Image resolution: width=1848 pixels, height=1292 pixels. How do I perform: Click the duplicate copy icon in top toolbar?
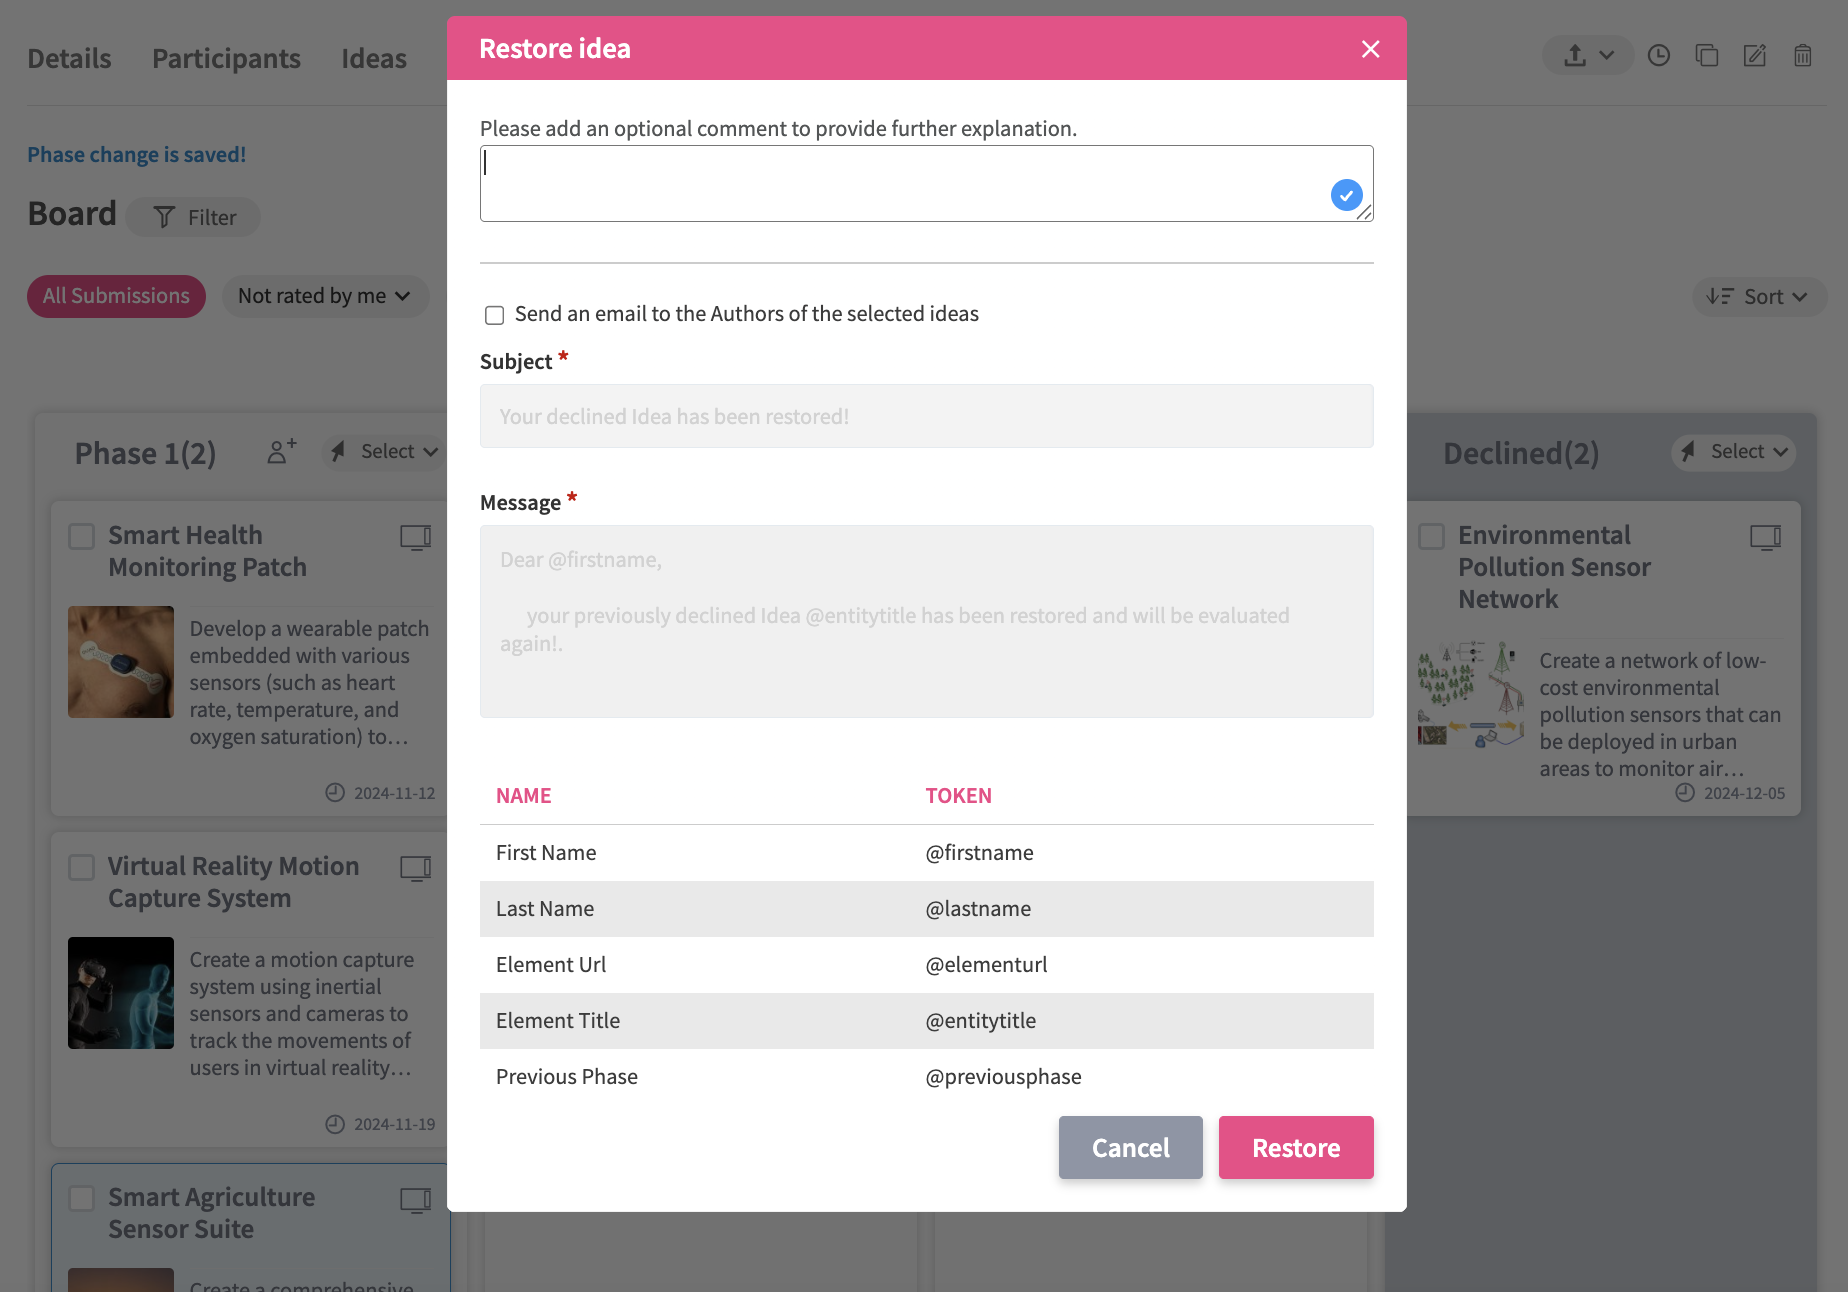point(1707,56)
